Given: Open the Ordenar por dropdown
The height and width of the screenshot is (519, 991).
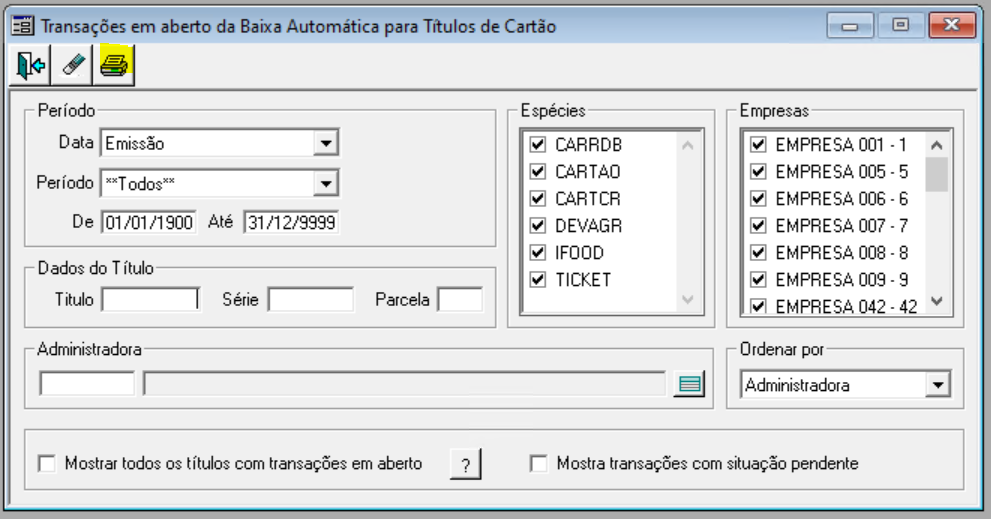Looking at the screenshot, I should (x=938, y=384).
